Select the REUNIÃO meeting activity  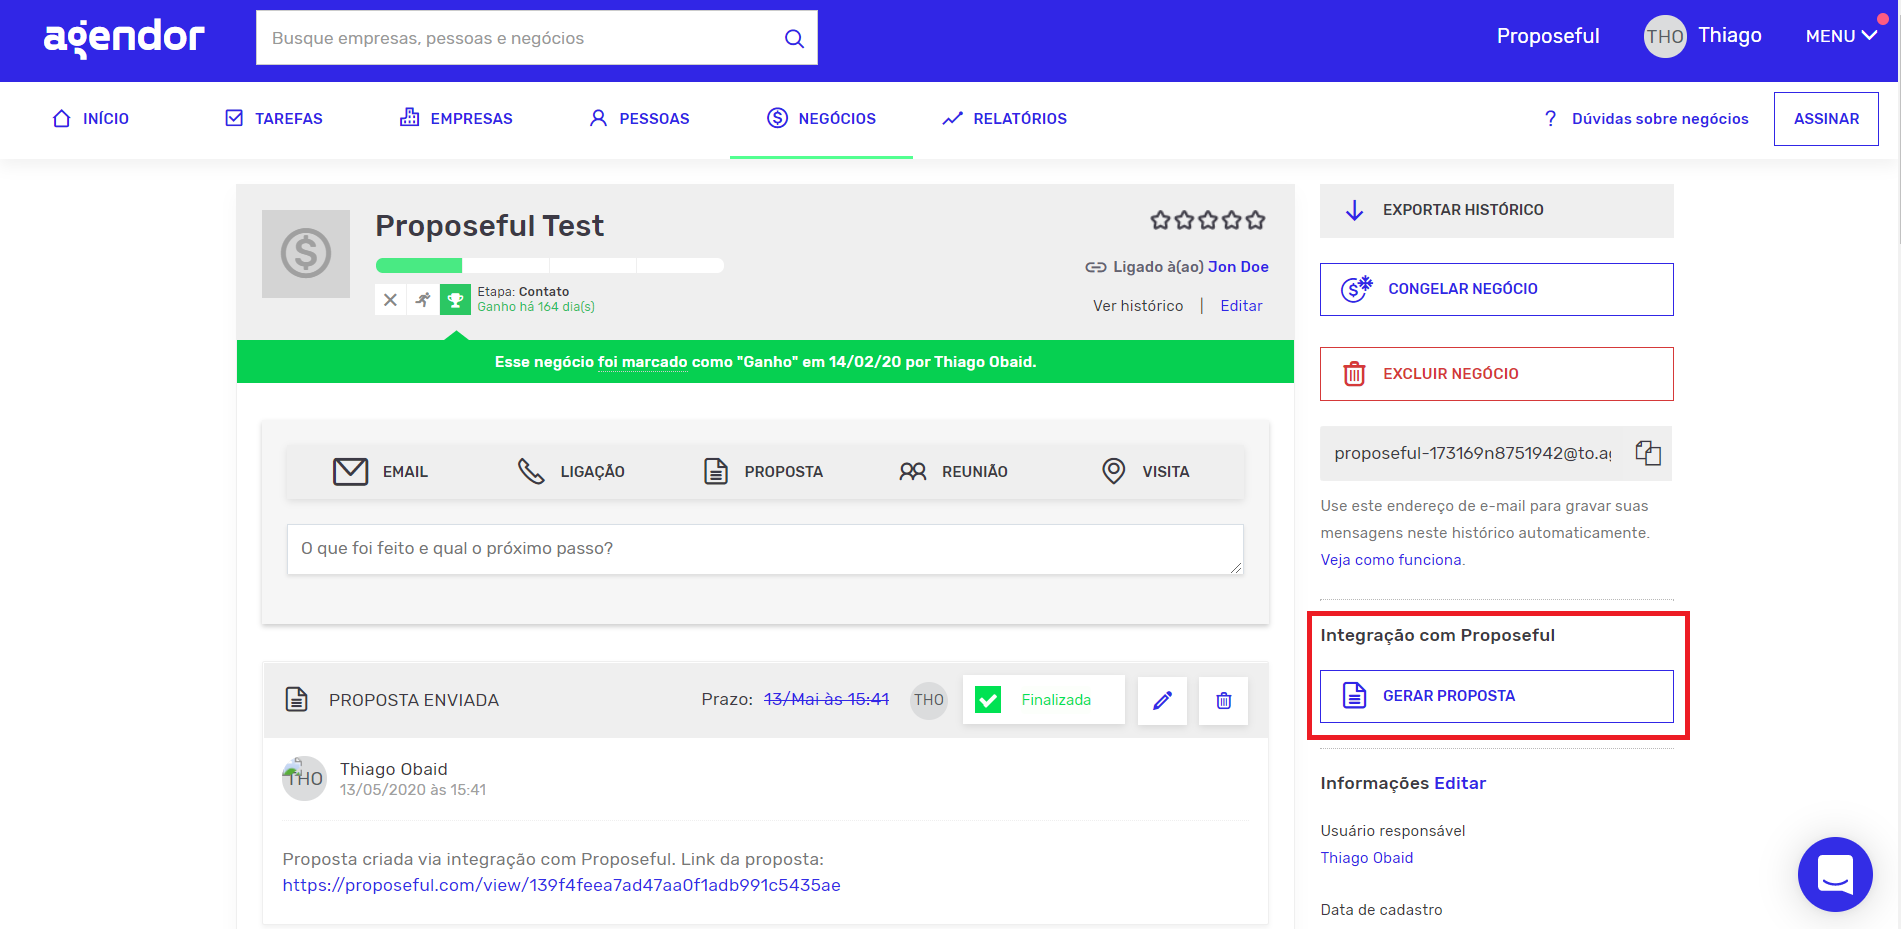[x=953, y=471]
